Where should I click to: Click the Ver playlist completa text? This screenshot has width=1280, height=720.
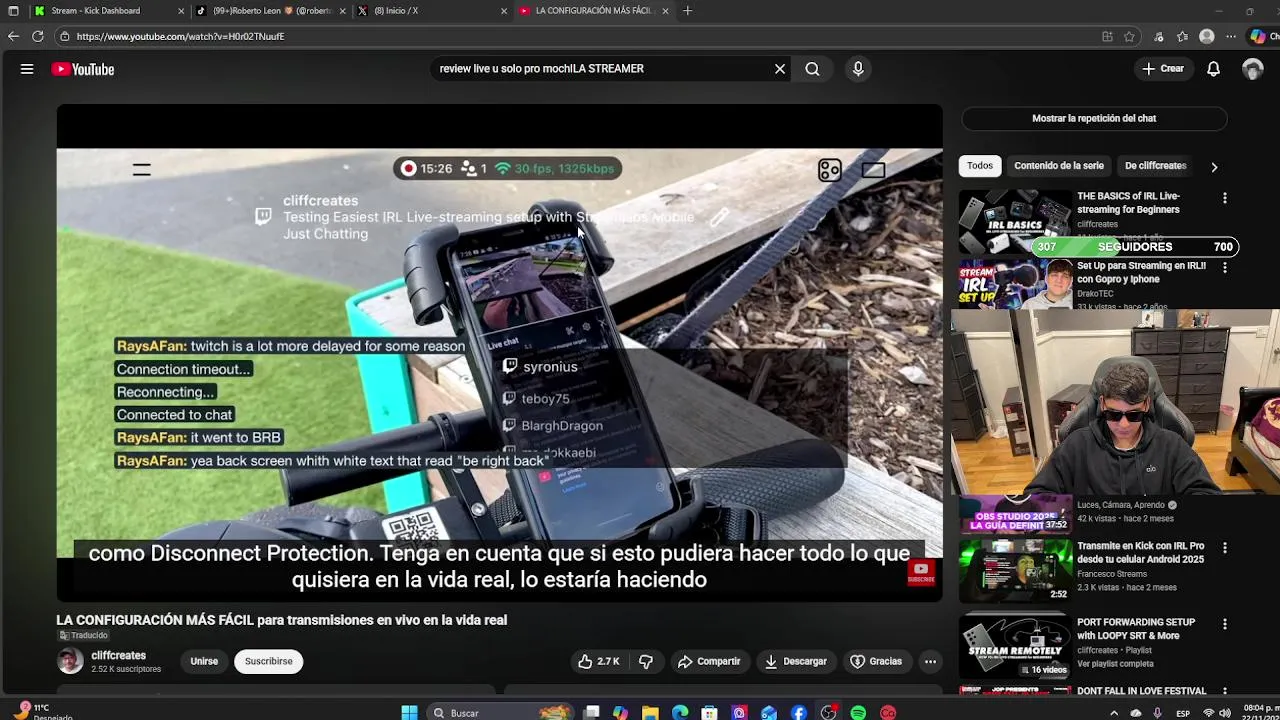coord(1115,664)
